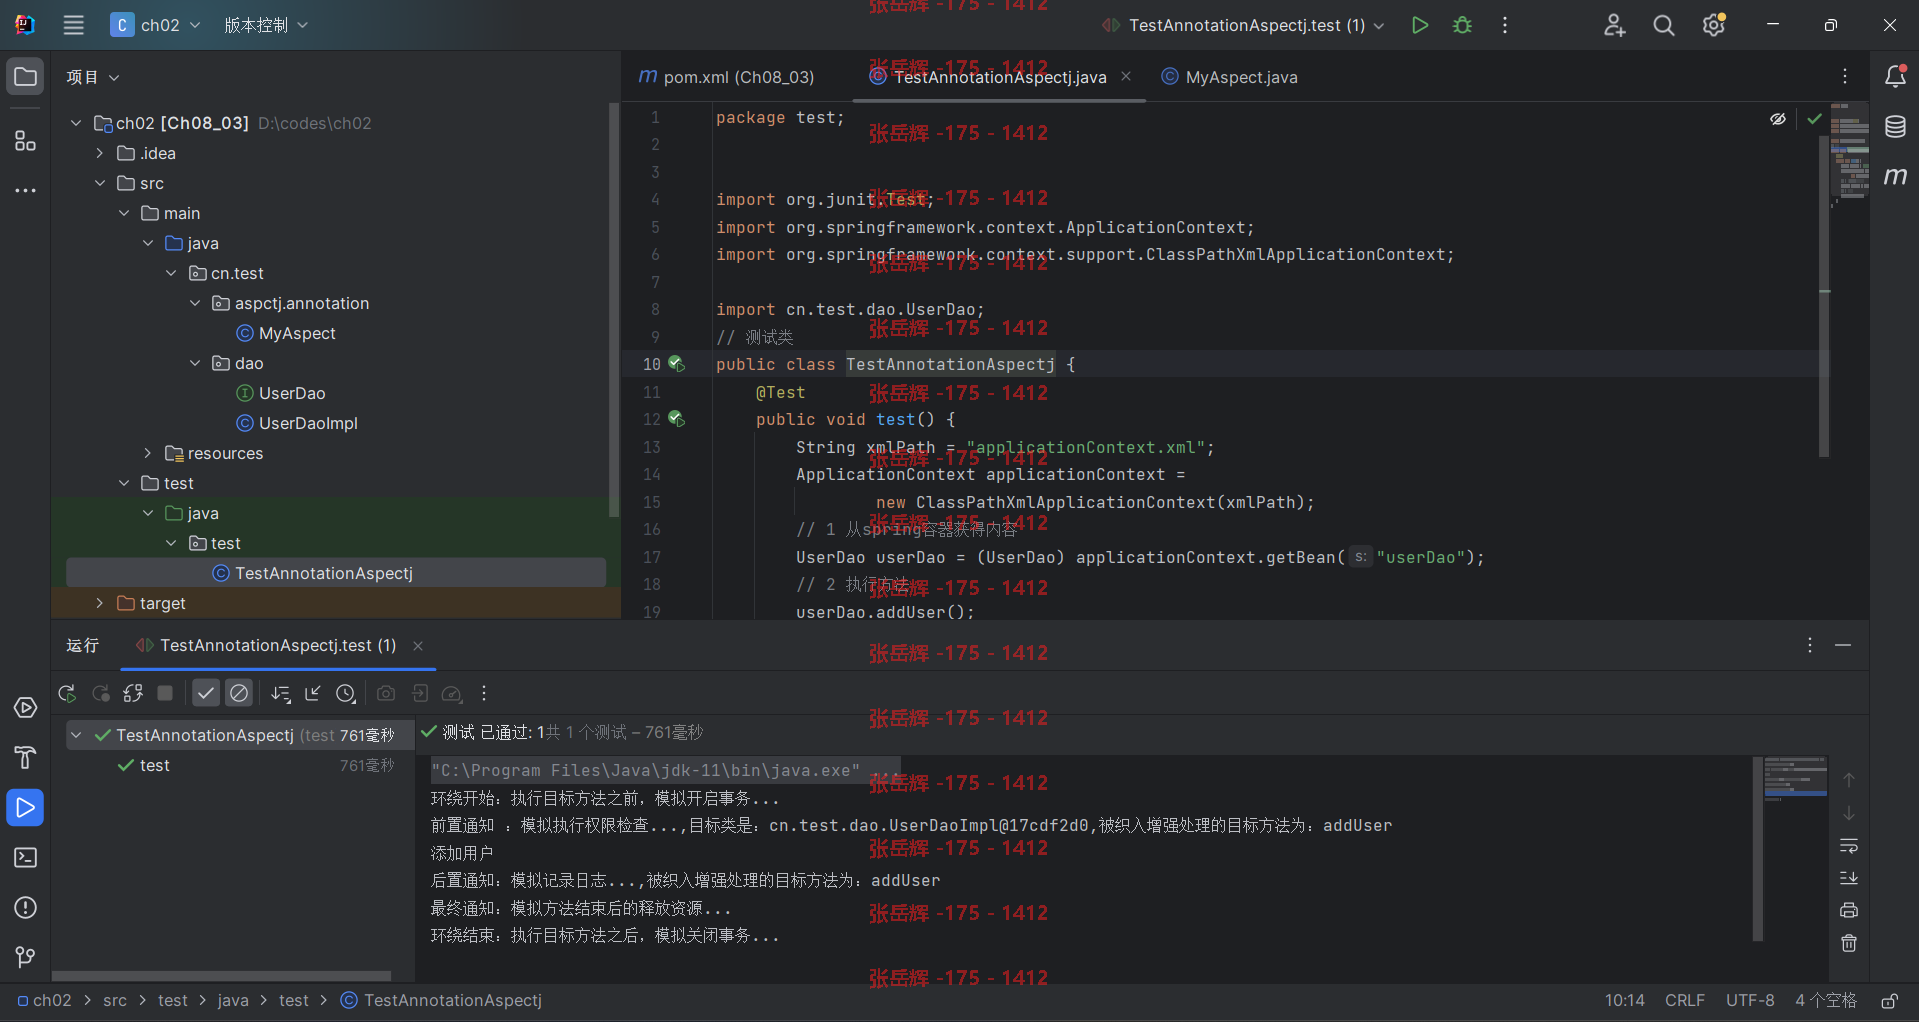Show more tool windows in left sidebar

click(x=25, y=190)
